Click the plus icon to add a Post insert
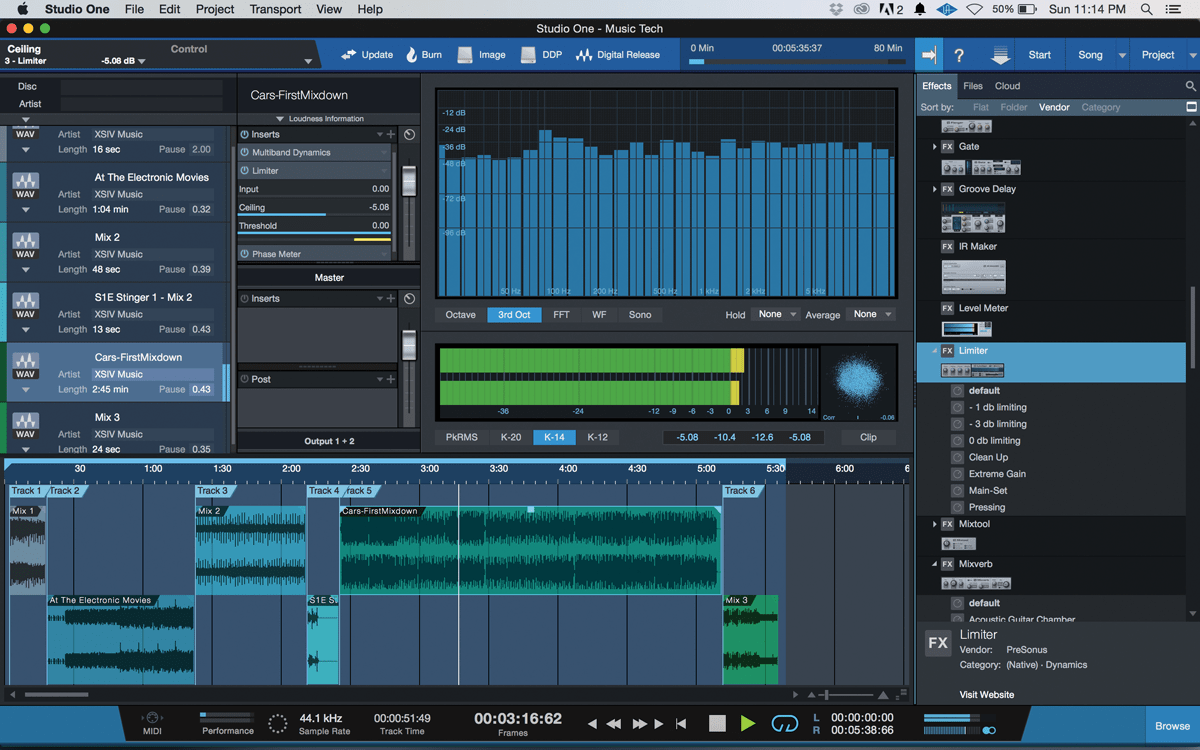 (391, 379)
